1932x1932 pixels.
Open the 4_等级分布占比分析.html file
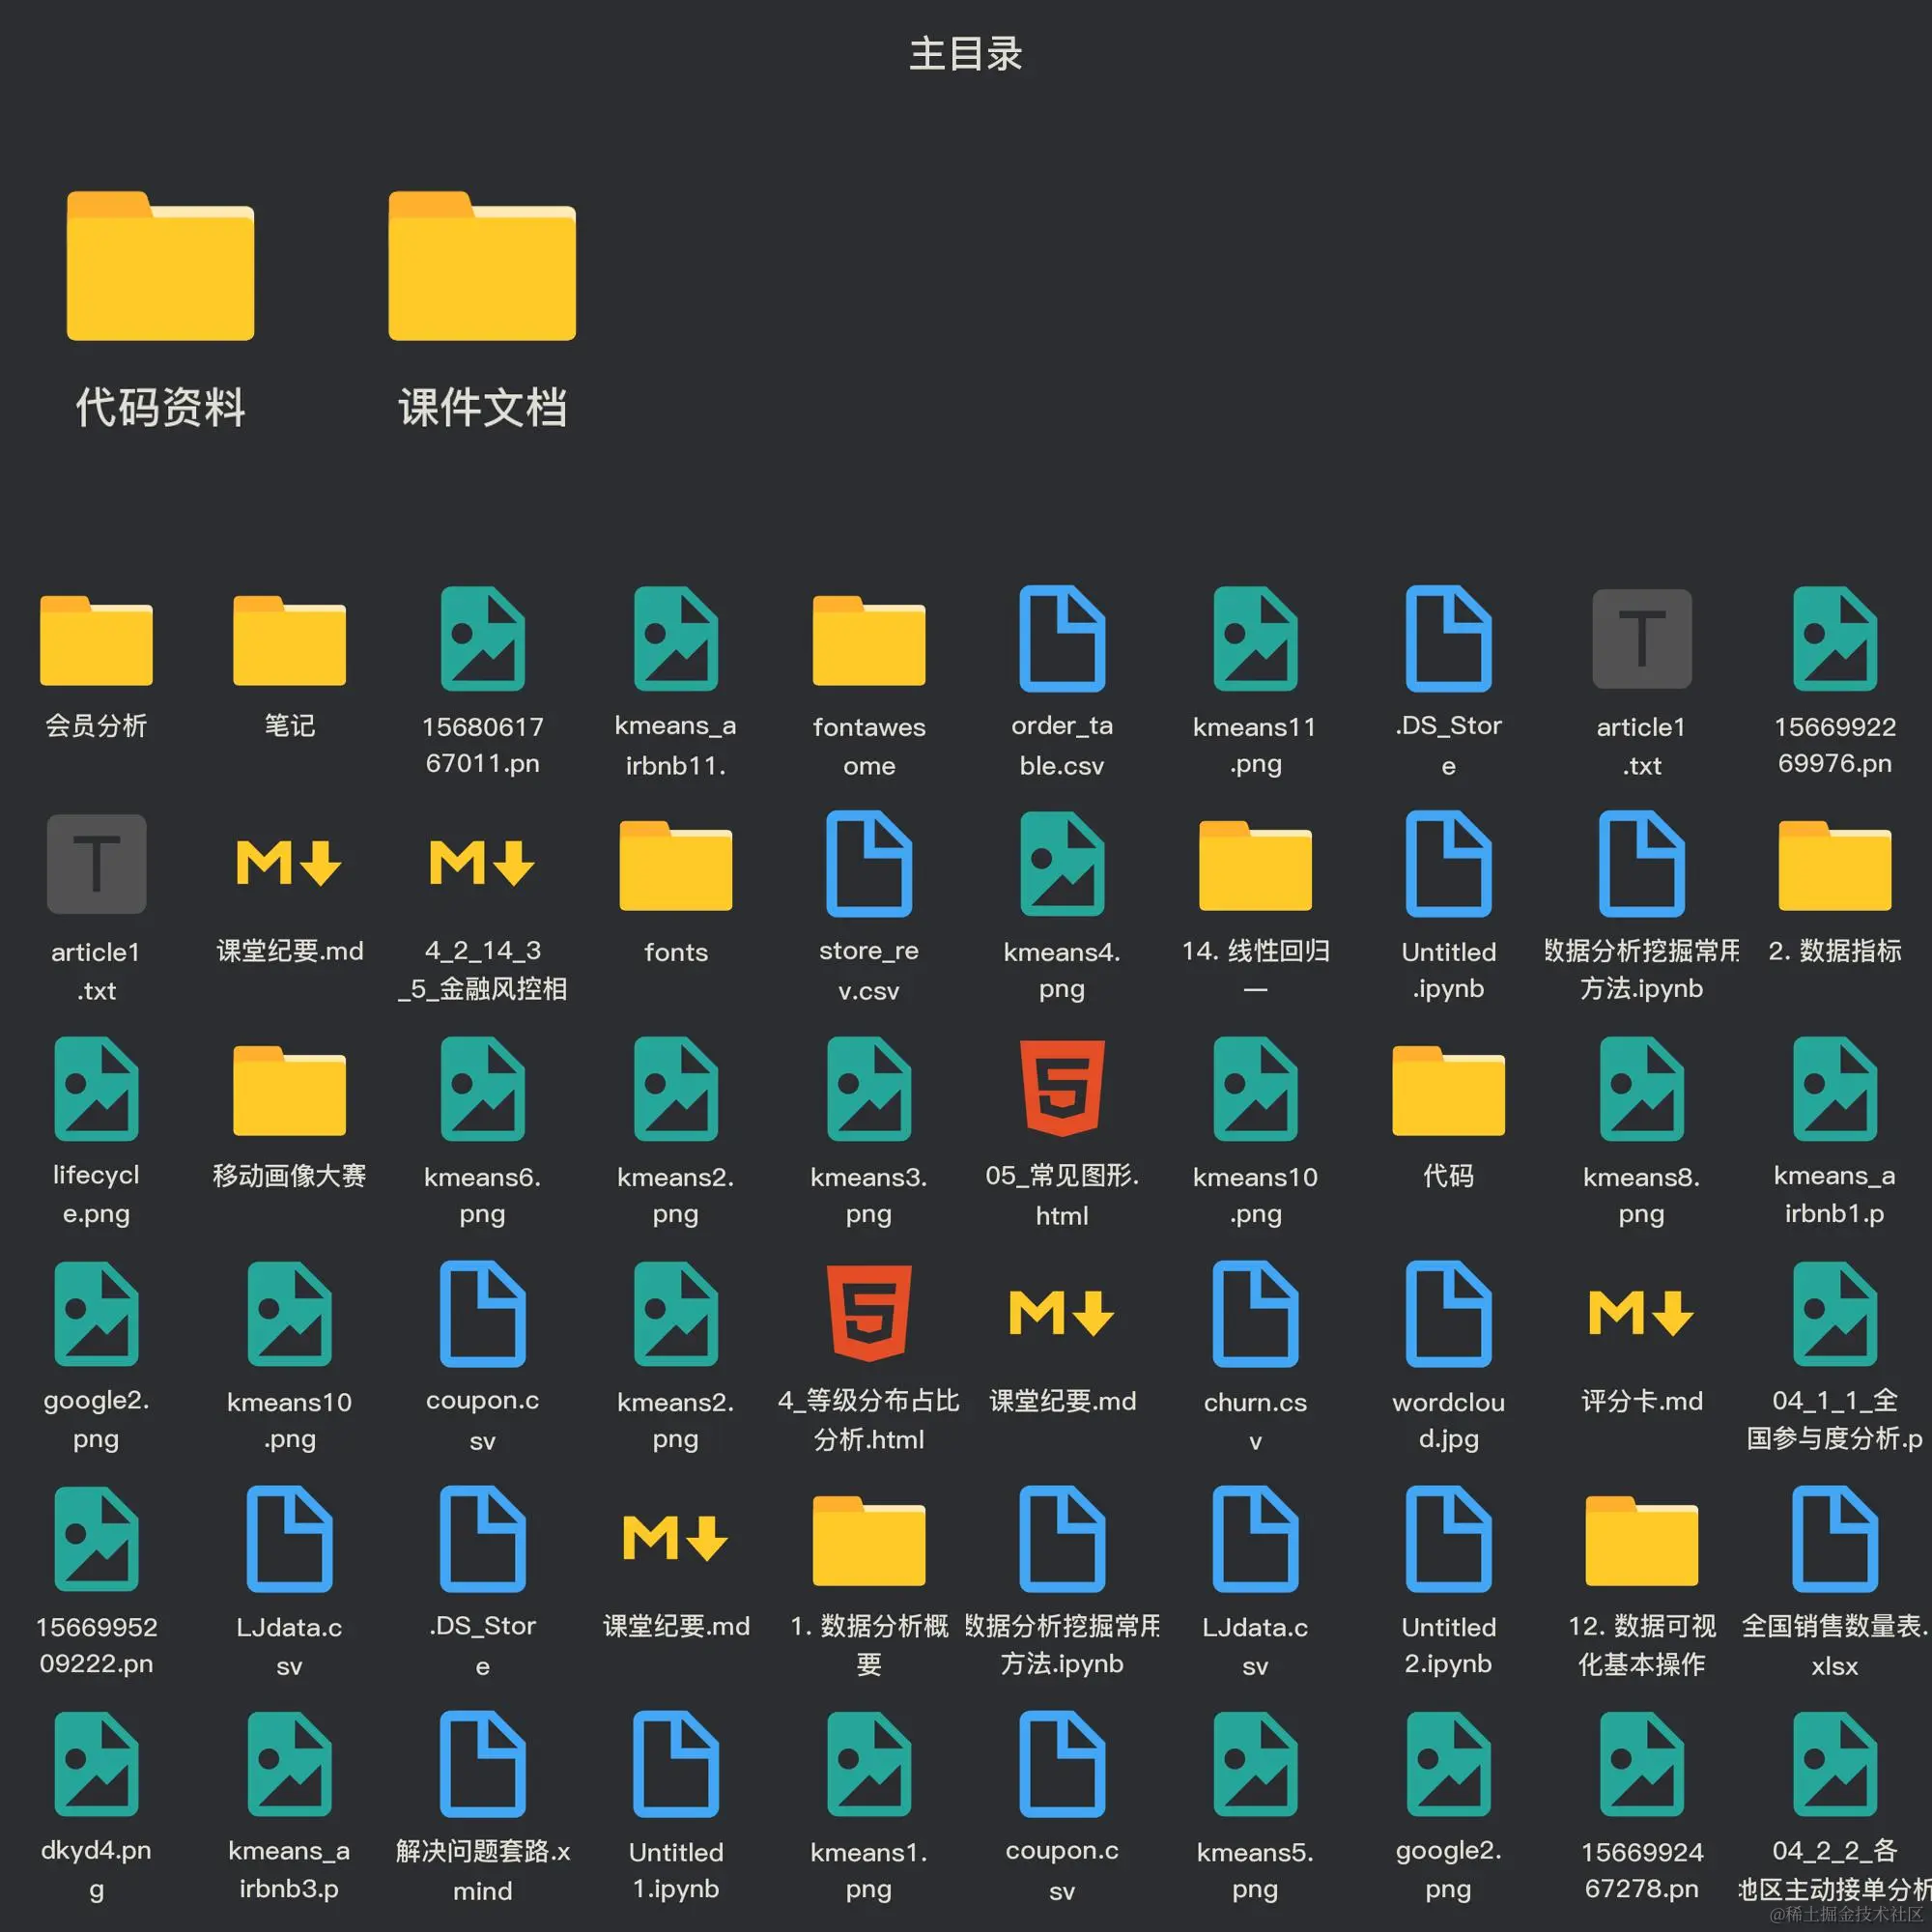point(868,1314)
